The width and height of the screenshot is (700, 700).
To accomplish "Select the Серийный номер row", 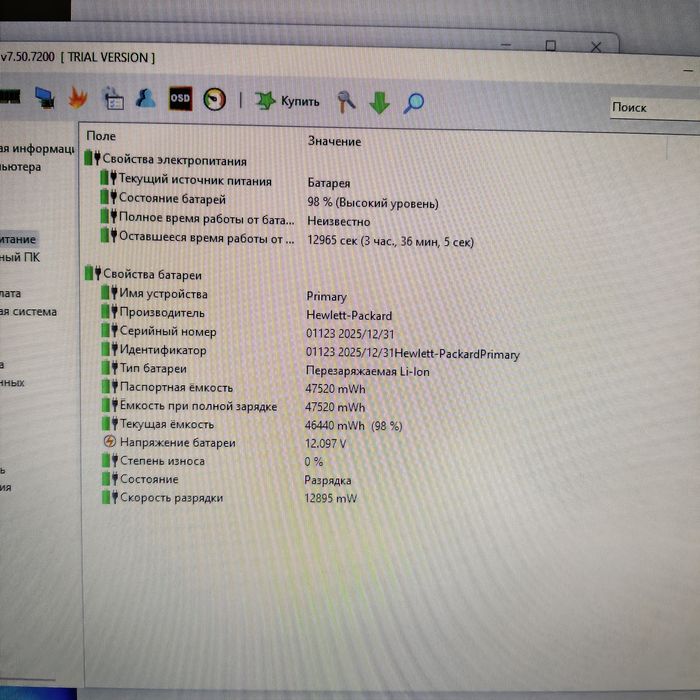I will click(168, 331).
